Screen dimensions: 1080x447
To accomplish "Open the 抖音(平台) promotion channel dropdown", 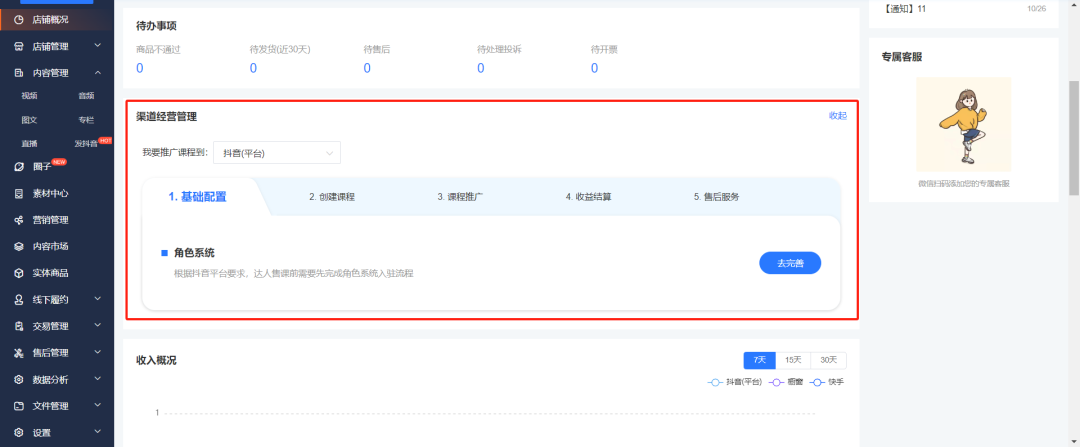I will 277,153.
